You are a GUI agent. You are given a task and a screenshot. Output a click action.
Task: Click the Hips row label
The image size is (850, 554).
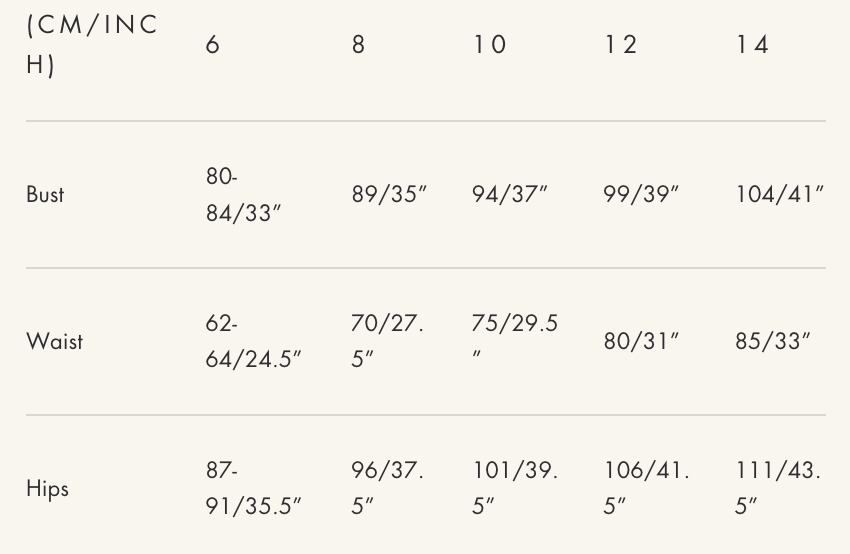pyautogui.click(x=47, y=488)
